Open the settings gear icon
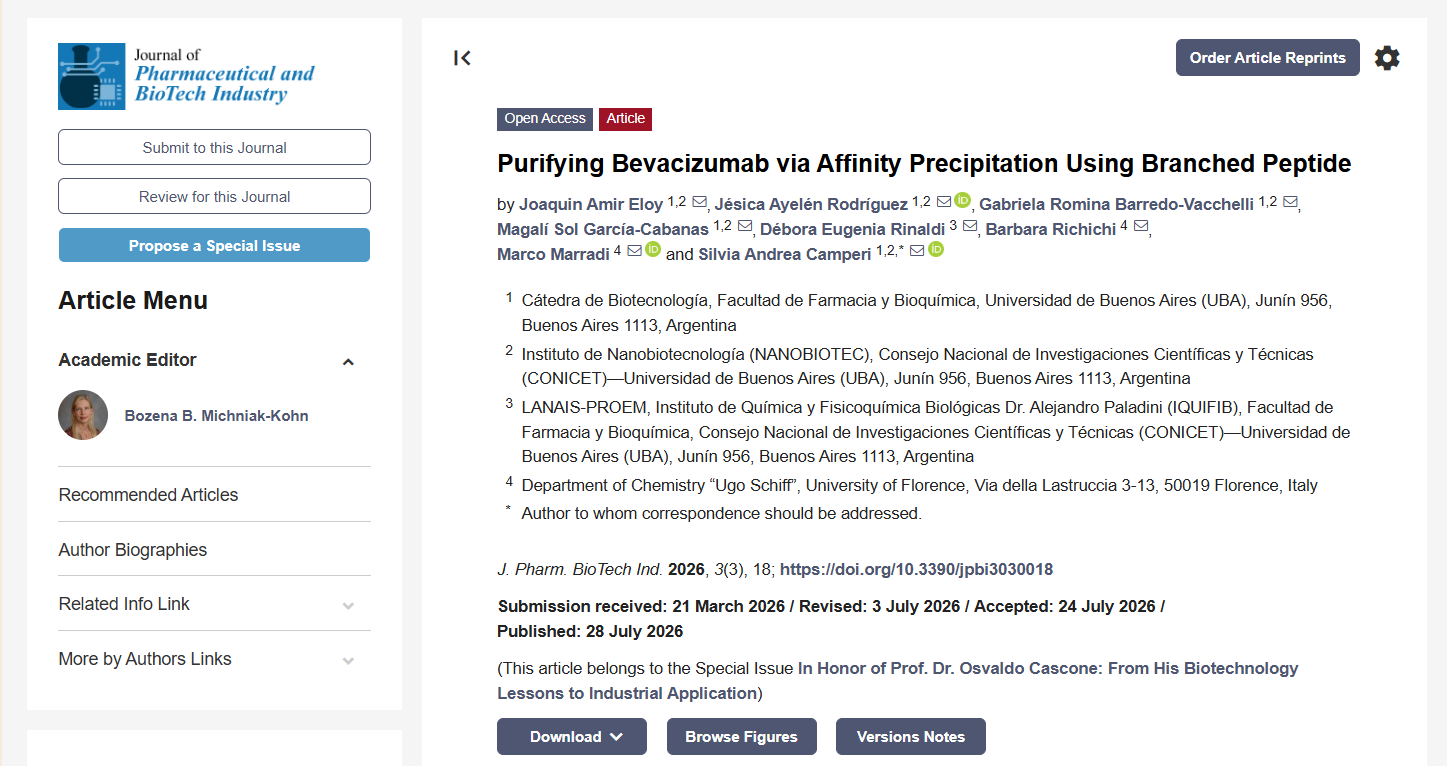 coord(1387,58)
